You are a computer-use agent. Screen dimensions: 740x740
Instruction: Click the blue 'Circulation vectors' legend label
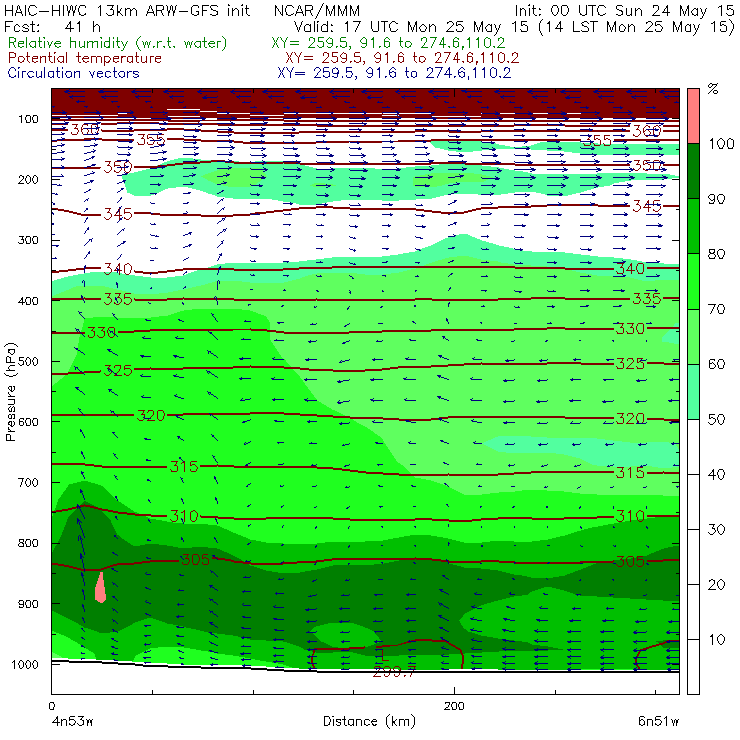point(74,73)
